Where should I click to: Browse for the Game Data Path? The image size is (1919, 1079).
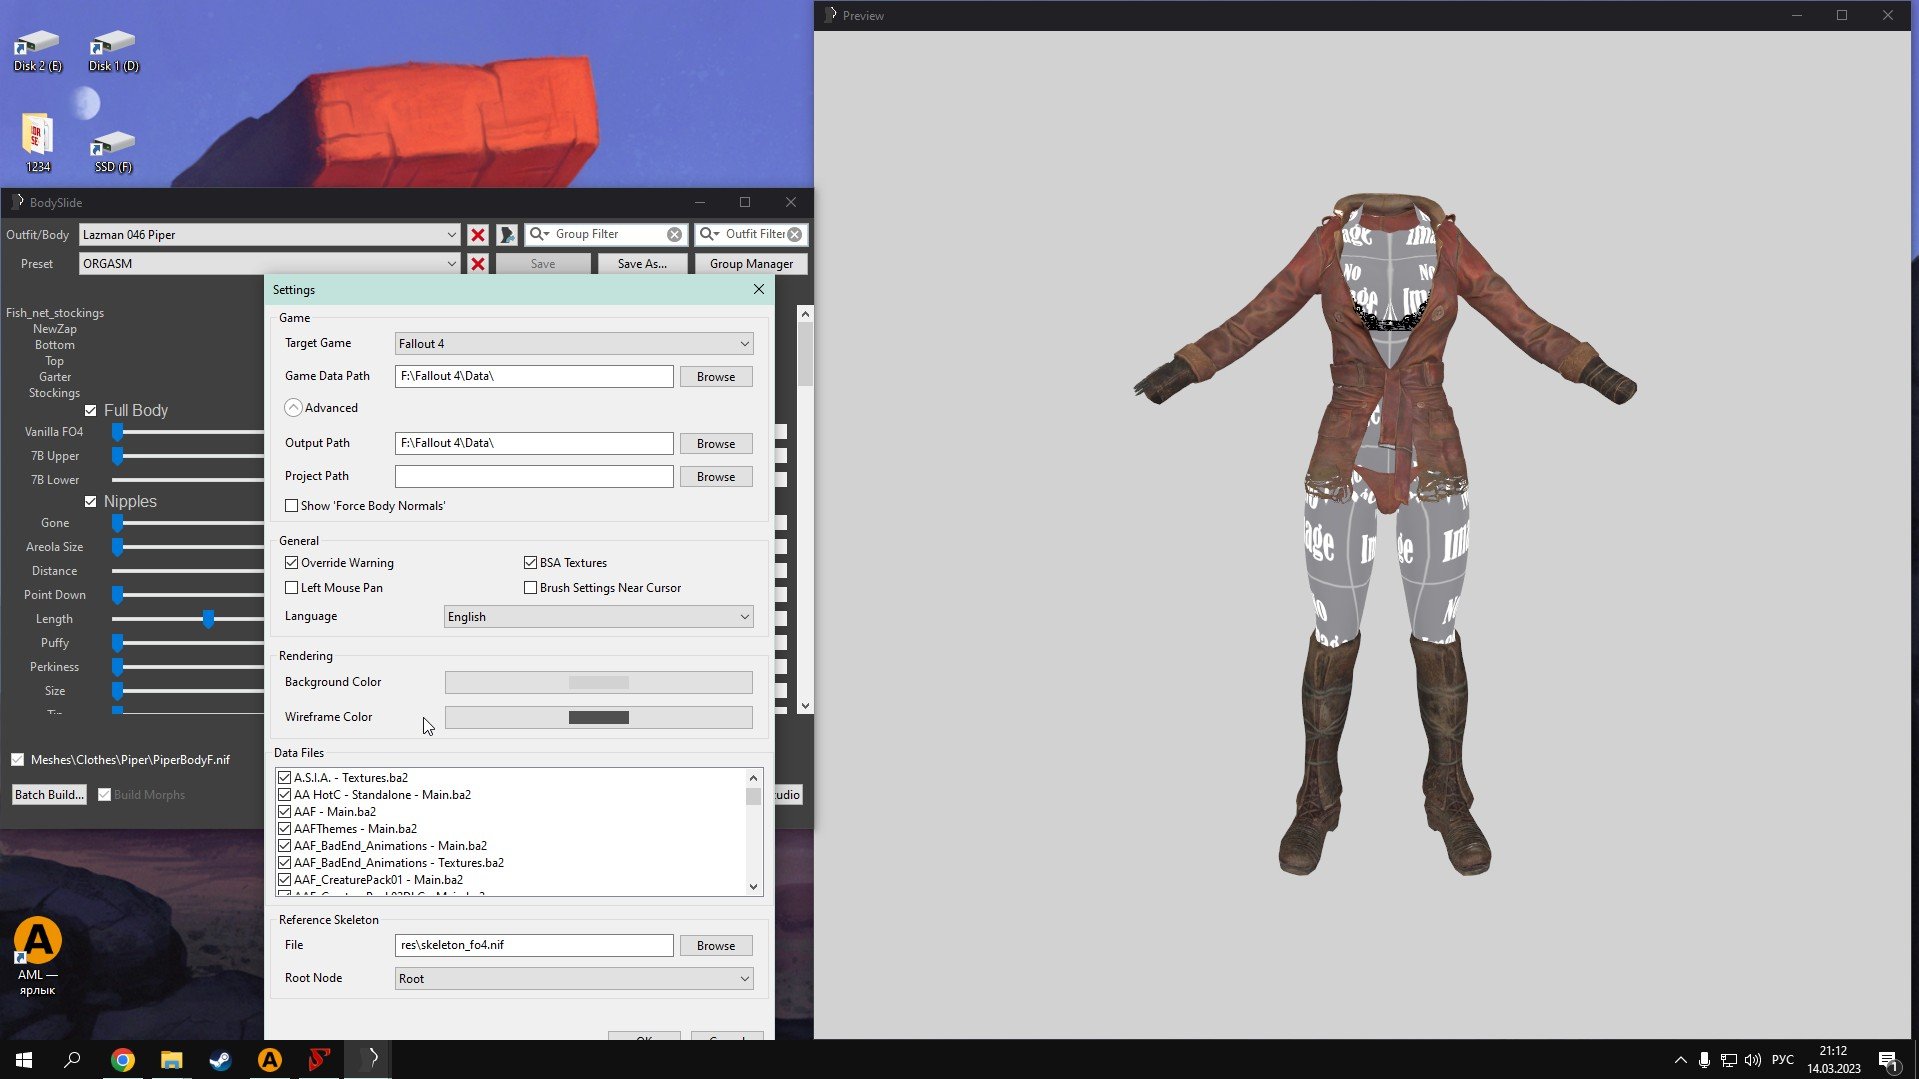[716, 377]
